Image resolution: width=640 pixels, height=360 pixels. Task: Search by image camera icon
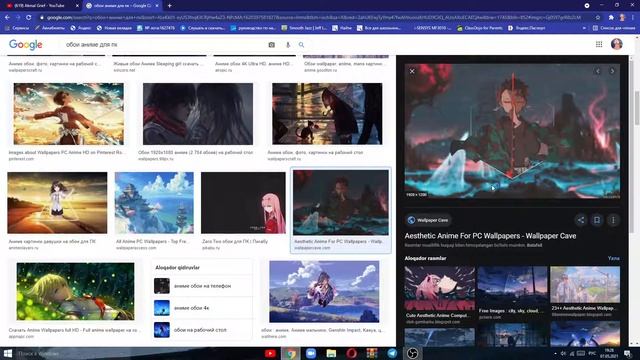[271, 44]
